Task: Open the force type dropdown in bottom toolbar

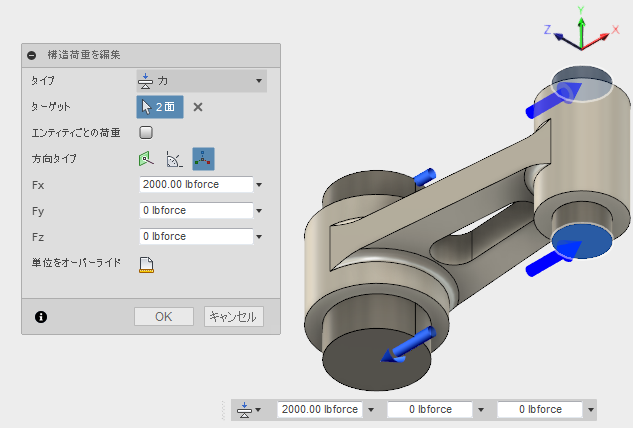Action: [249, 410]
